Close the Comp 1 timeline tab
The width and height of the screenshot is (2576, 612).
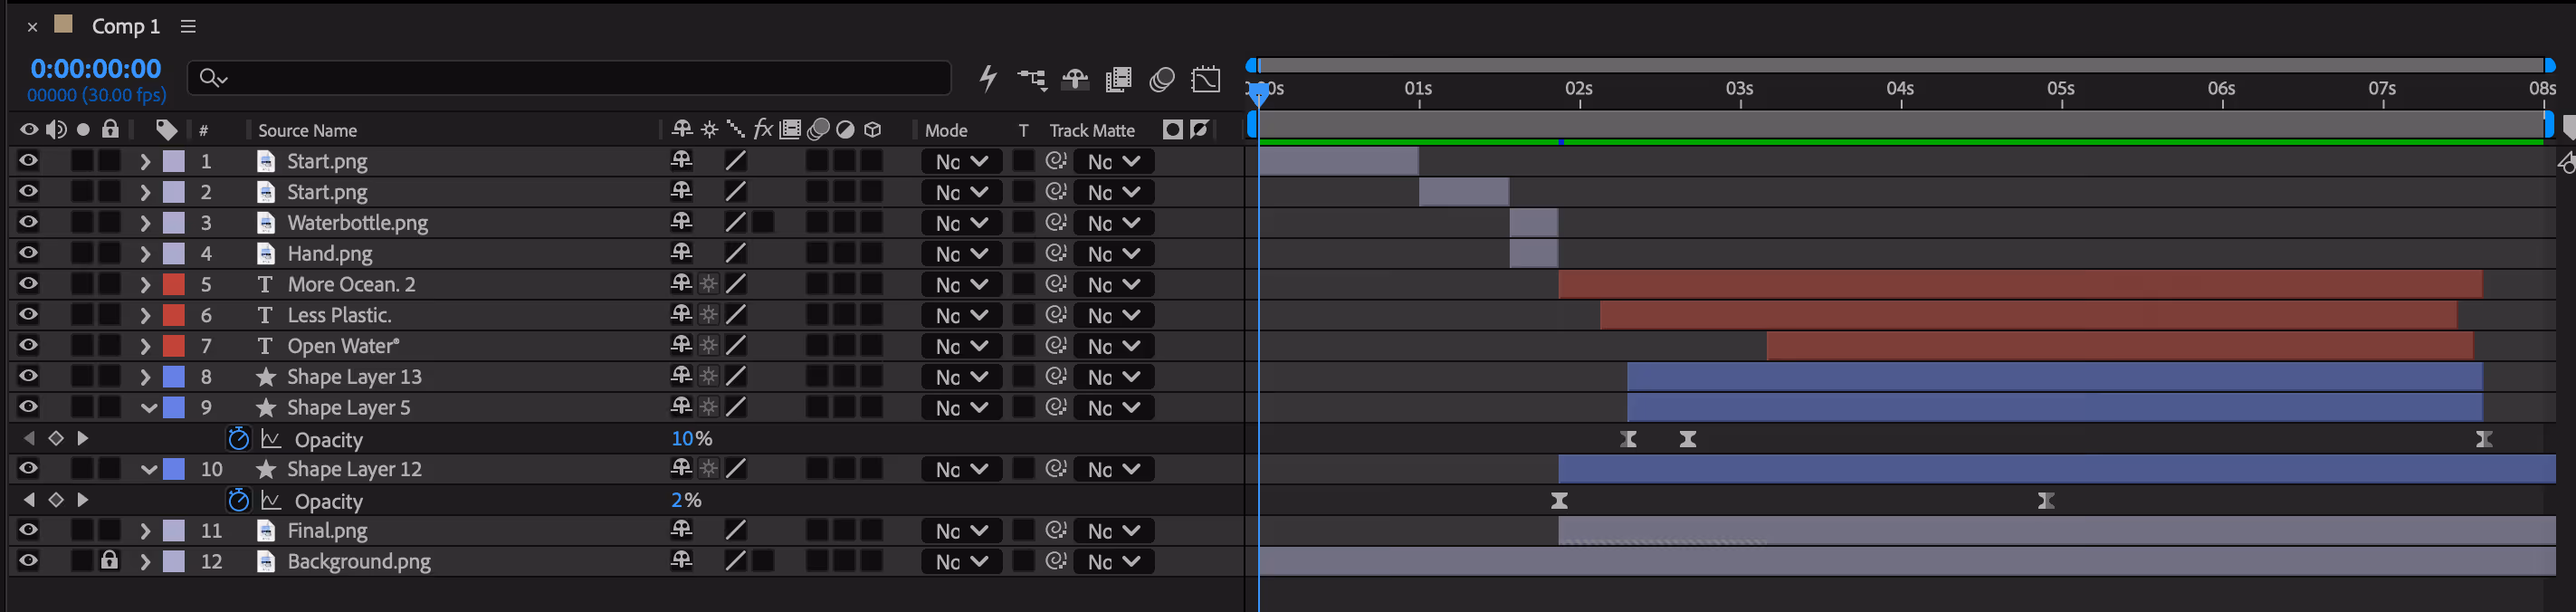coord(32,27)
